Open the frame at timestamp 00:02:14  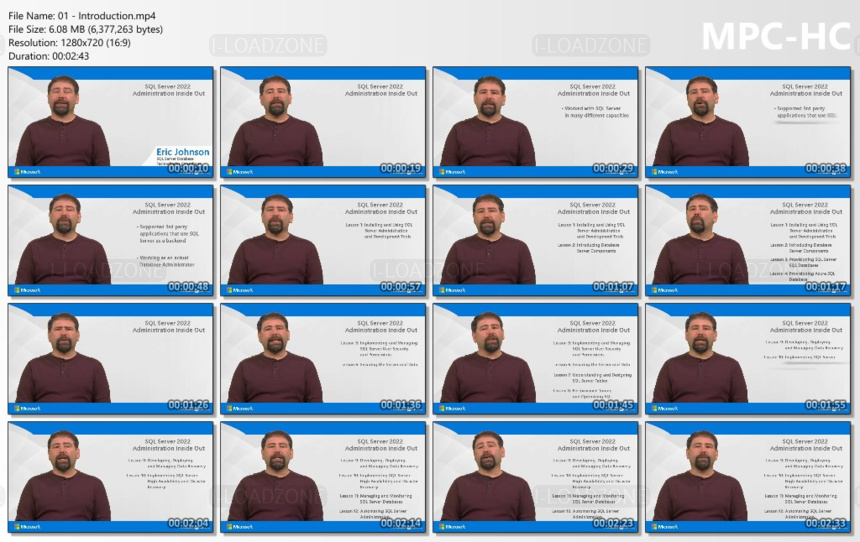(x=323, y=477)
